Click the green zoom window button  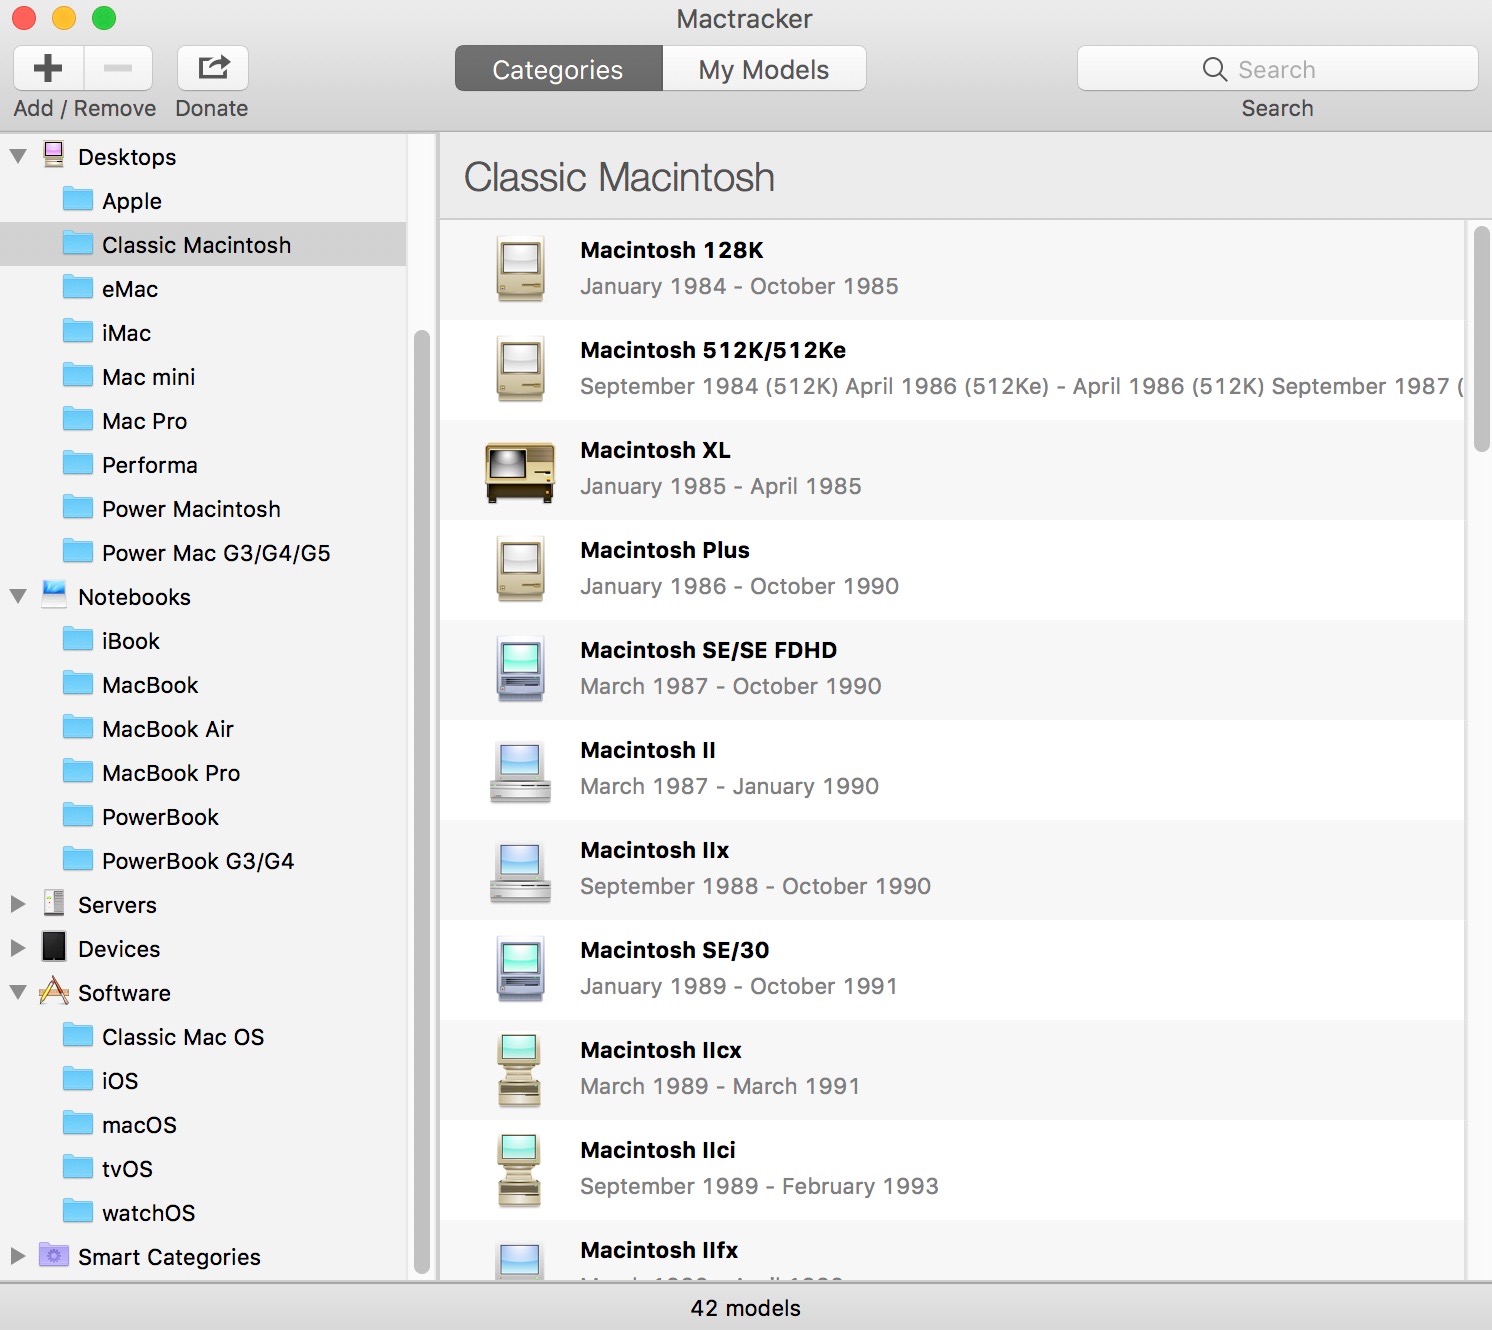(104, 18)
